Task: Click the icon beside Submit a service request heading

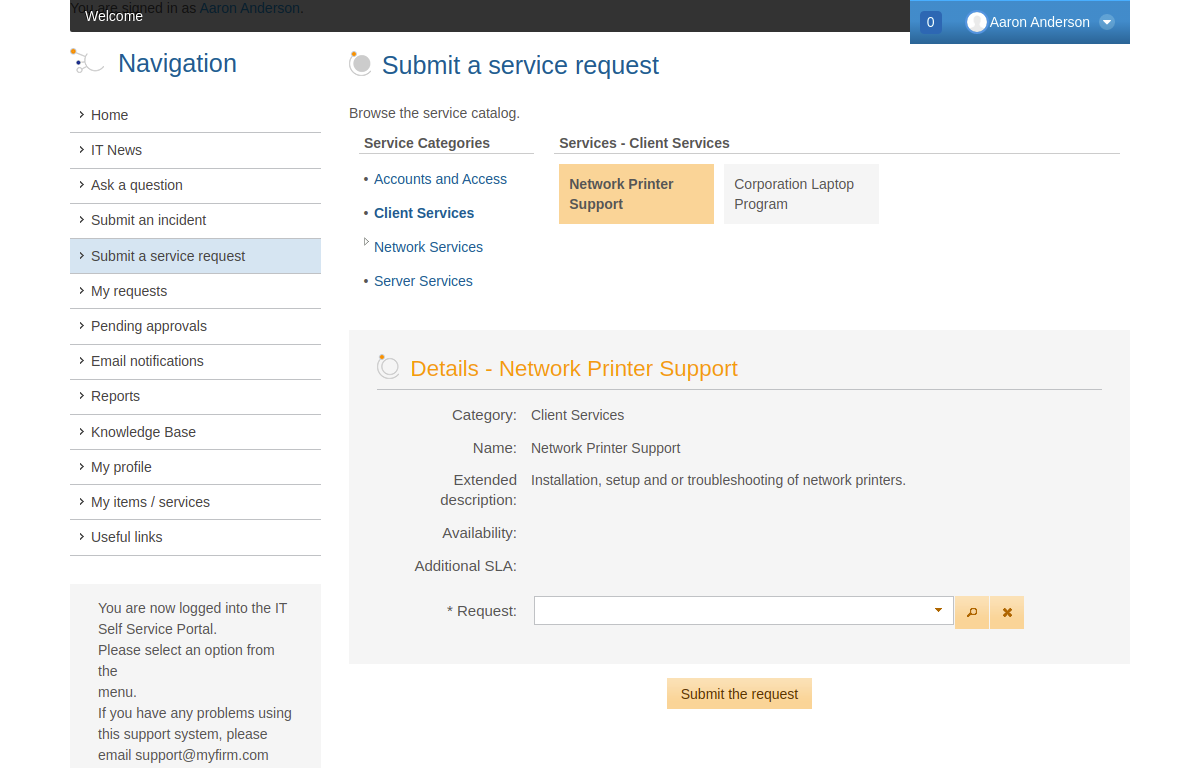Action: coord(360,64)
